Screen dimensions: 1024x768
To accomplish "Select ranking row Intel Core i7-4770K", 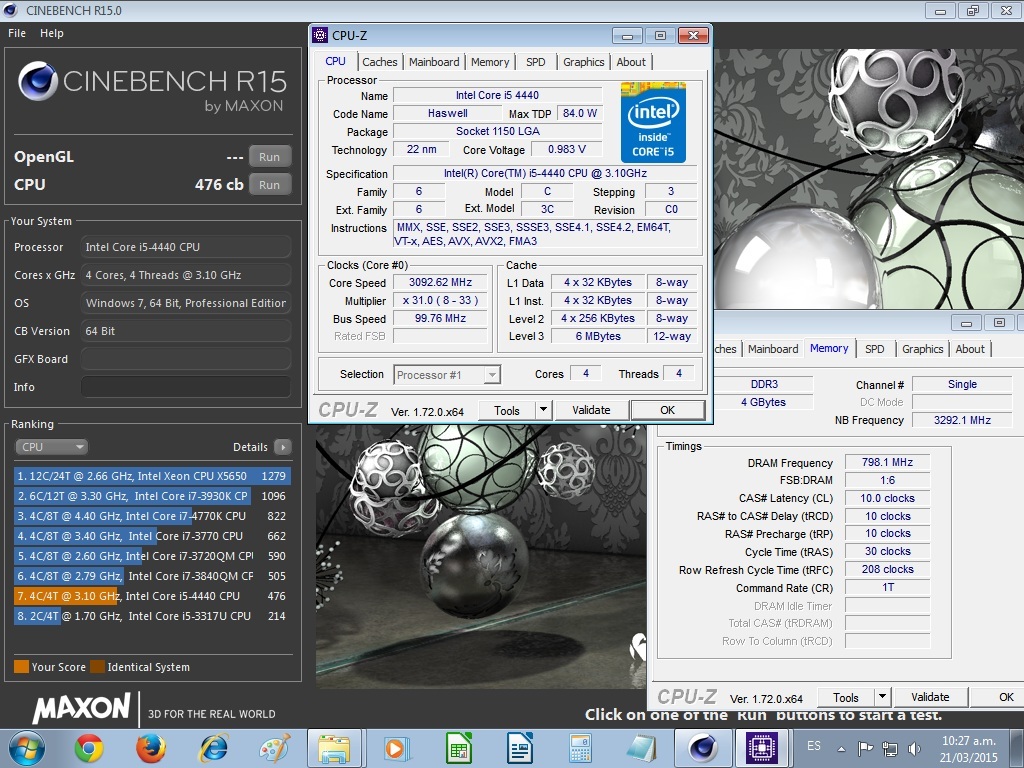I will pos(152,516).
